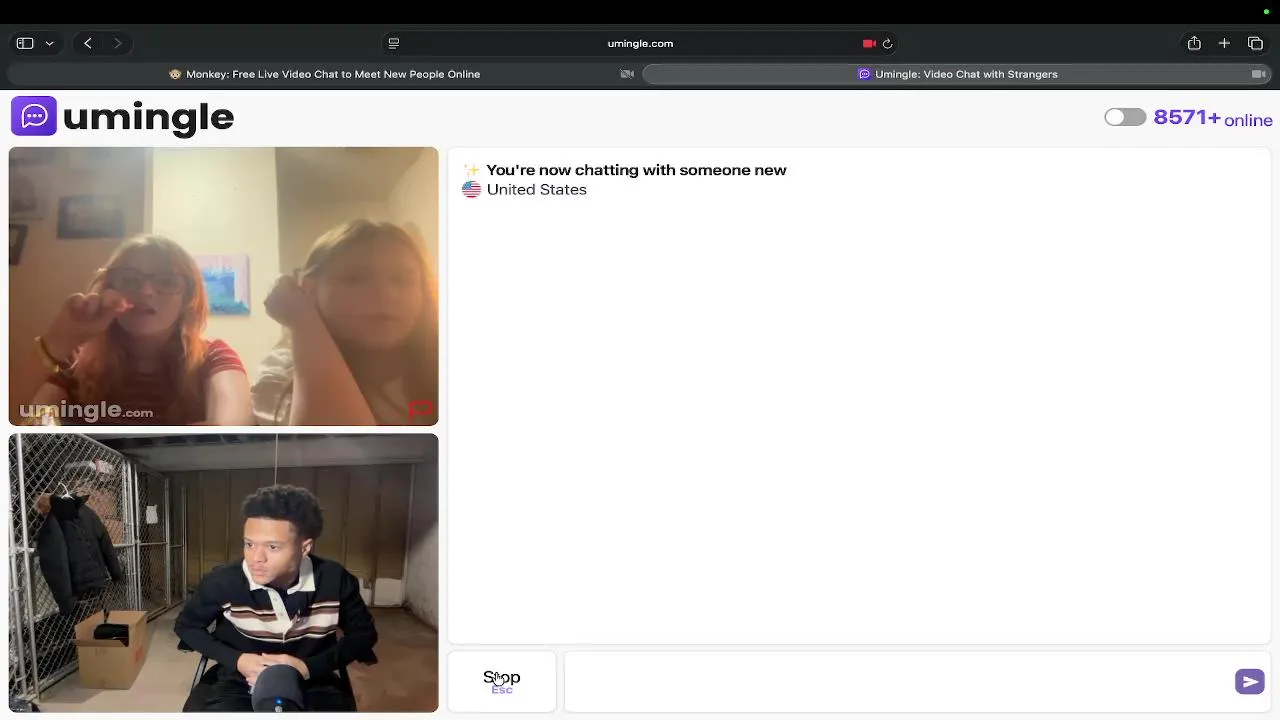Viewport: 1280px width, 720px height.
Task: Click the Monkey tab favicon
Action: click(175, 74)
